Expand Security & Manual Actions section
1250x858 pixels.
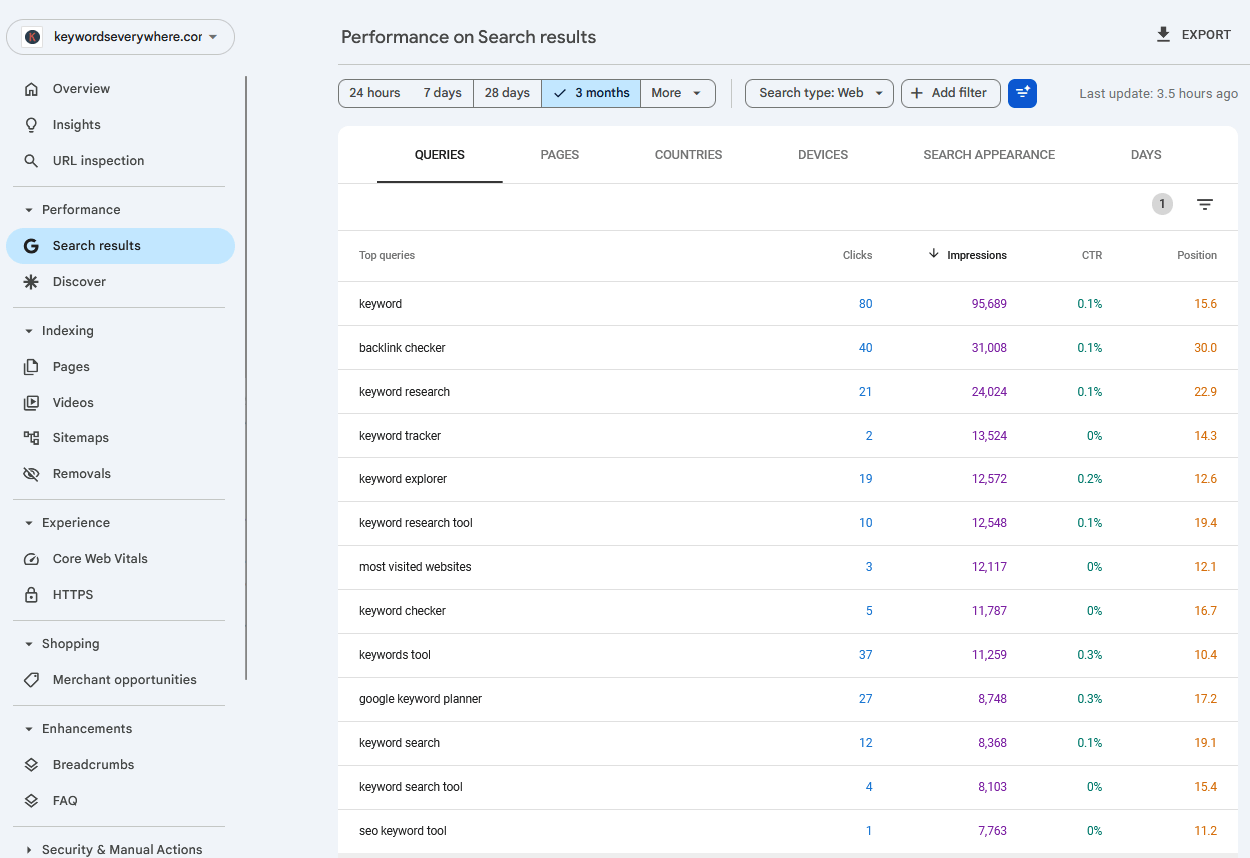[29, 850]
